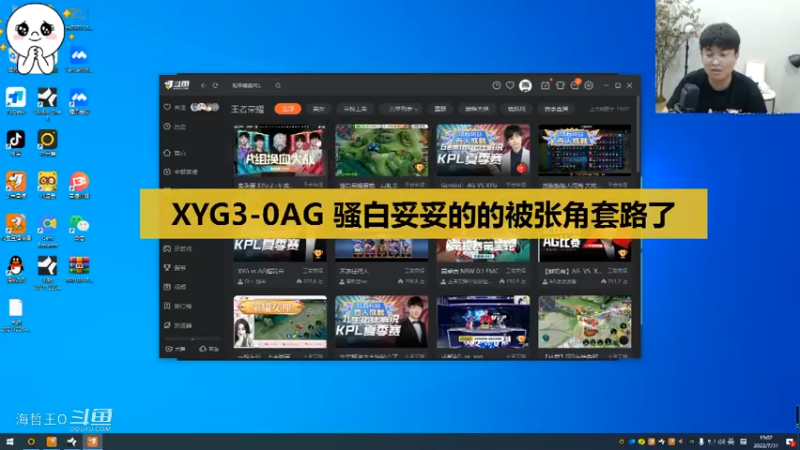Open the user avatar in Douyu header
This screenshot has width=800, height=450.
tap(525, 86)
